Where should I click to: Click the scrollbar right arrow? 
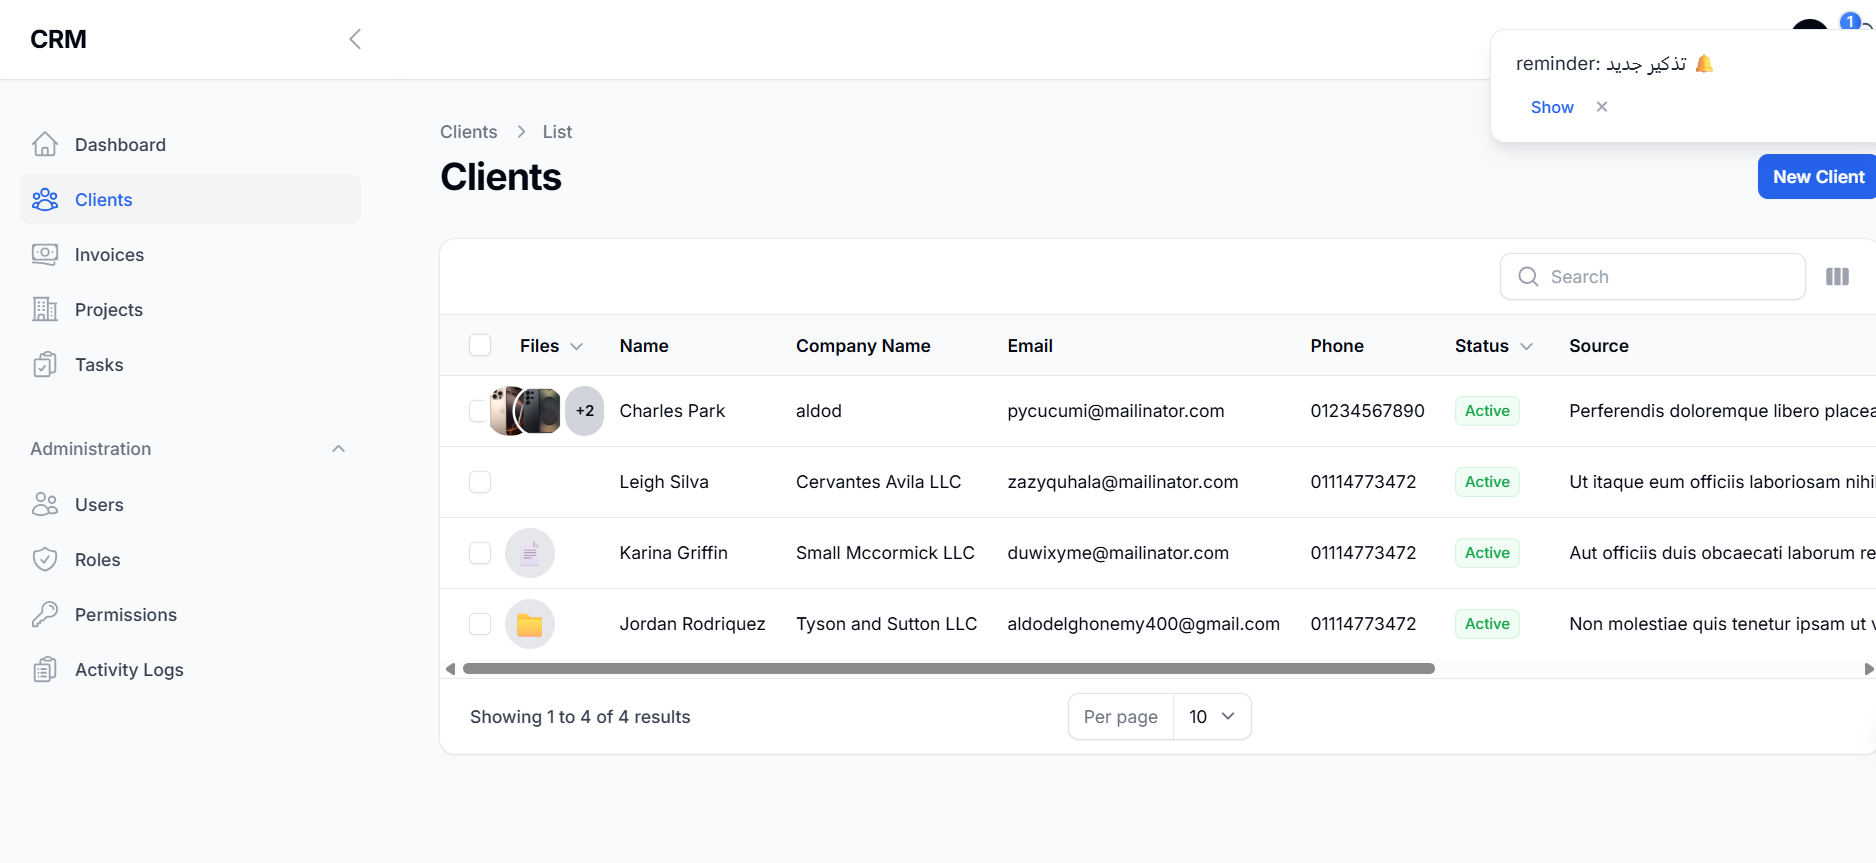point(1869,669)
